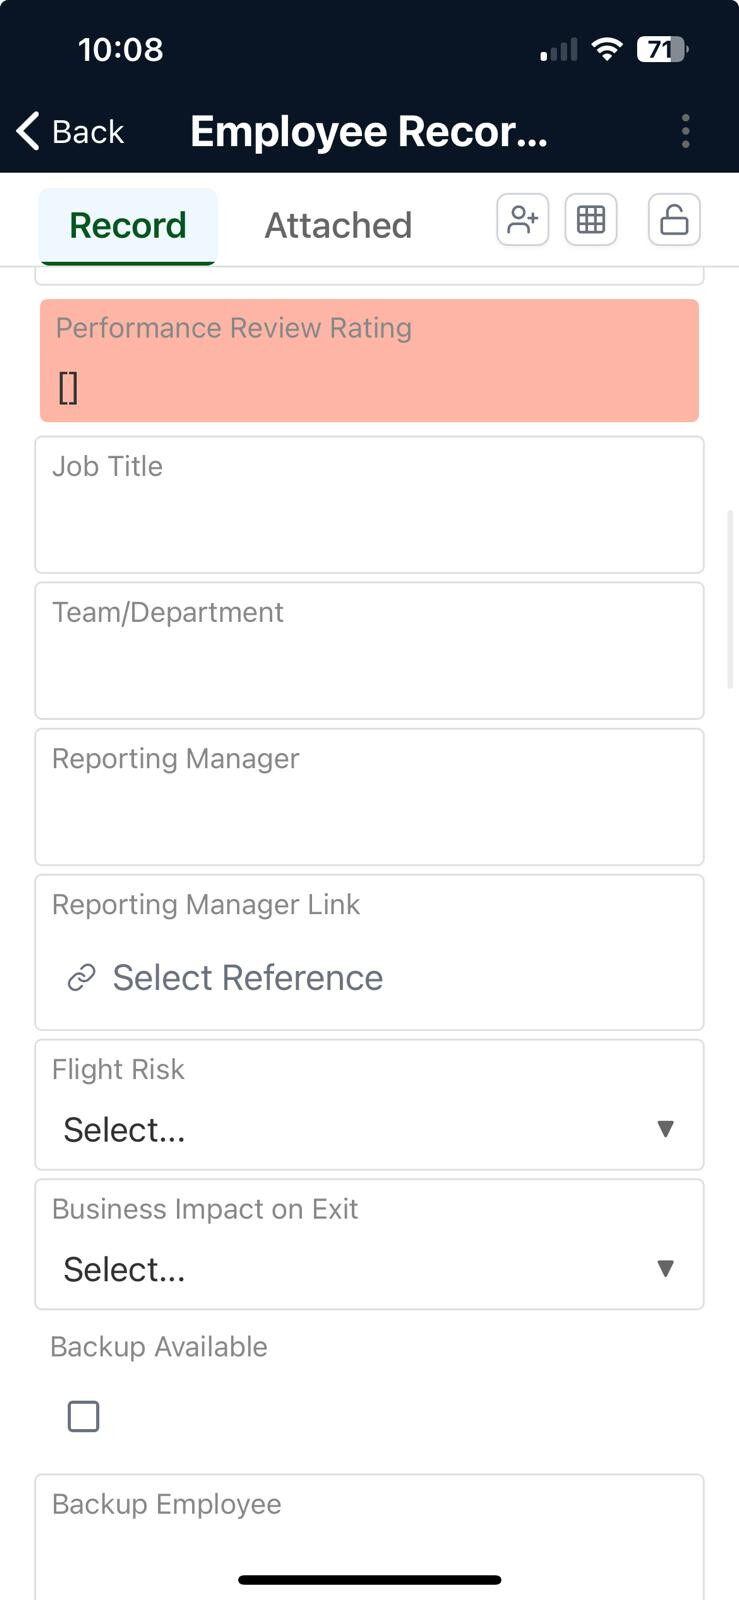Switch to the Attached tab
This screenshot has height=1600, width=739.
(338, 226)
